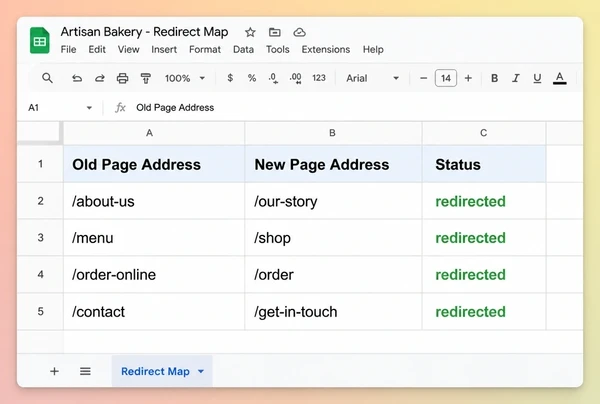Viewport: 600px width, 404px height.
Task: Select row 1 header
Action: pos(40,164)
